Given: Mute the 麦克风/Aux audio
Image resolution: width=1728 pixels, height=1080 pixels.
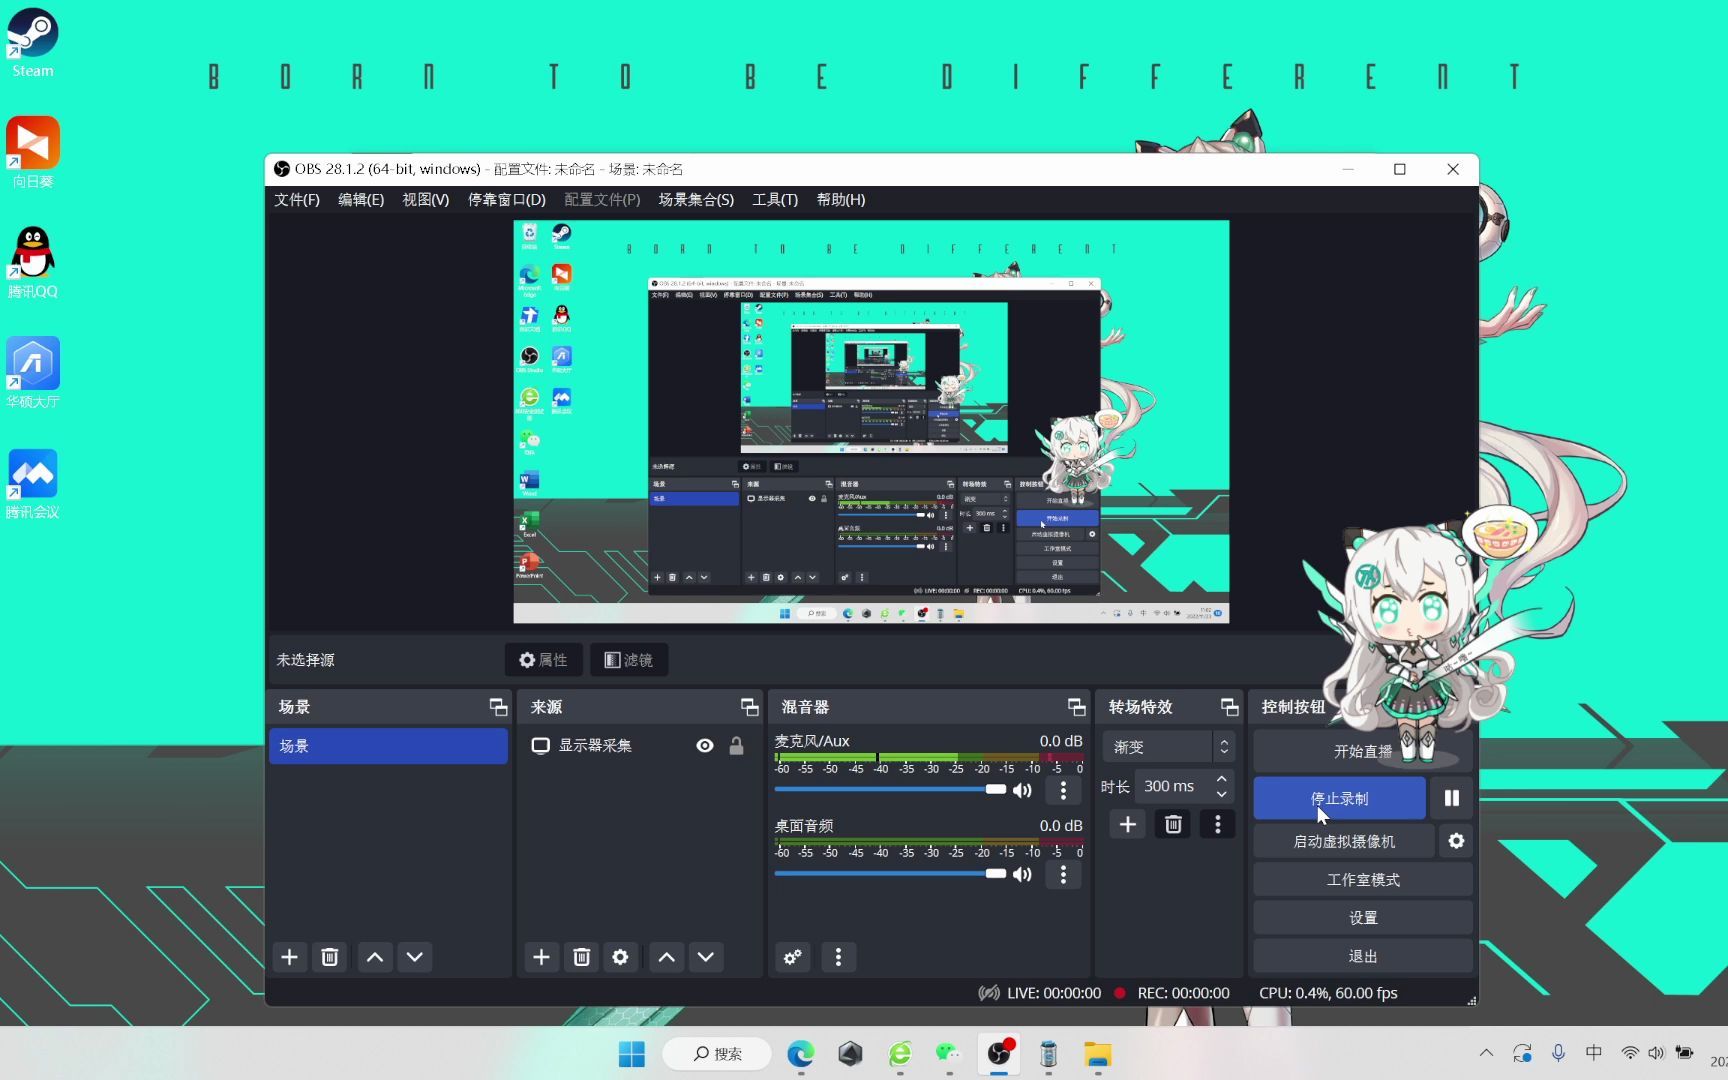Looking at the screenshot, I should [x=1022, y=790].
